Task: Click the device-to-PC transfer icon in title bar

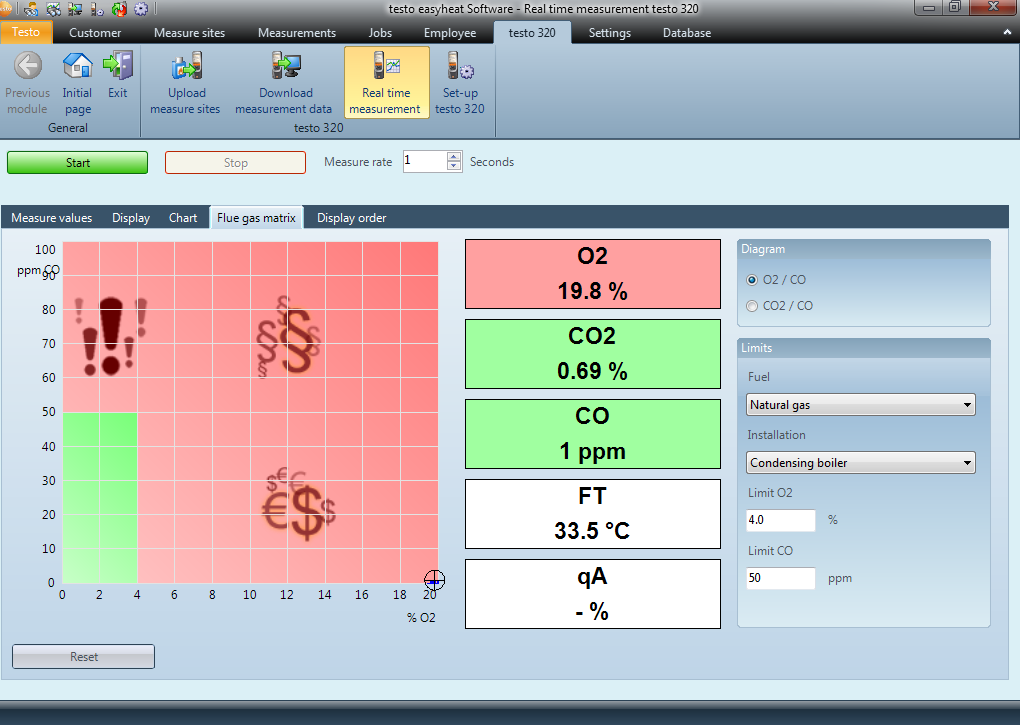Action: point(75,9)
